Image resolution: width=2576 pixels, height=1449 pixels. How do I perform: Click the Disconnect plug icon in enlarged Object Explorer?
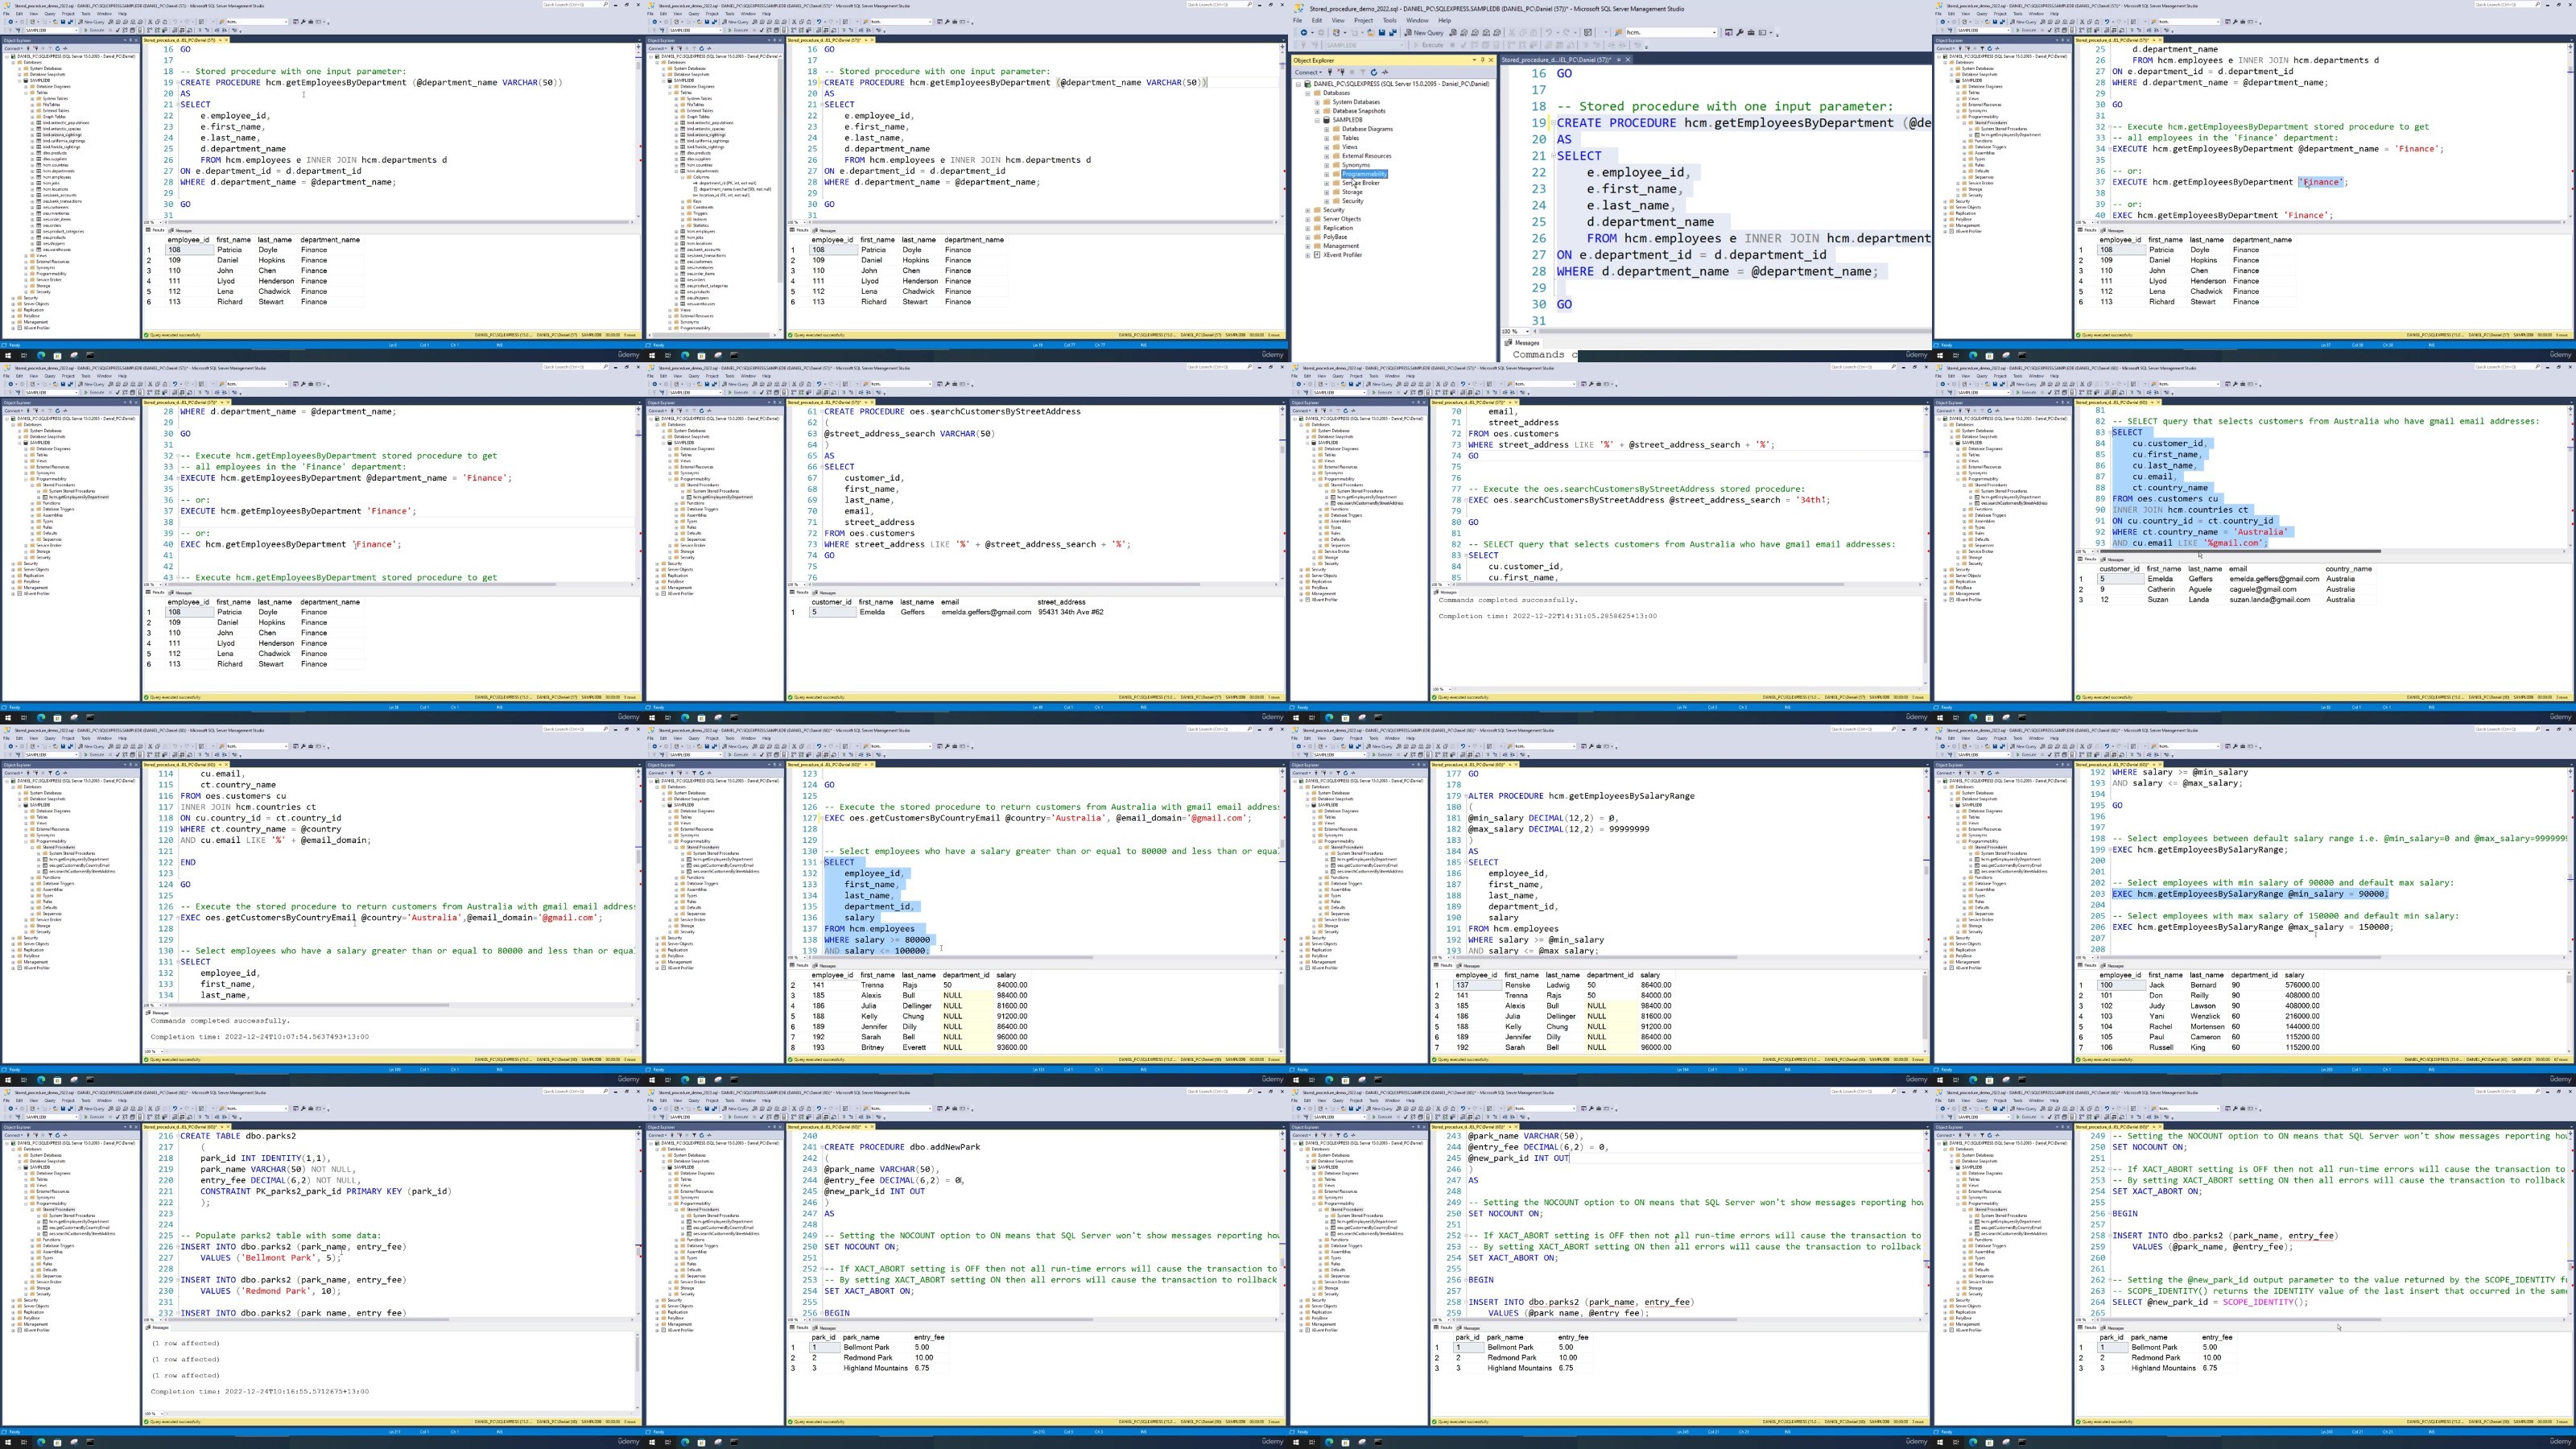coord(1341,72)
